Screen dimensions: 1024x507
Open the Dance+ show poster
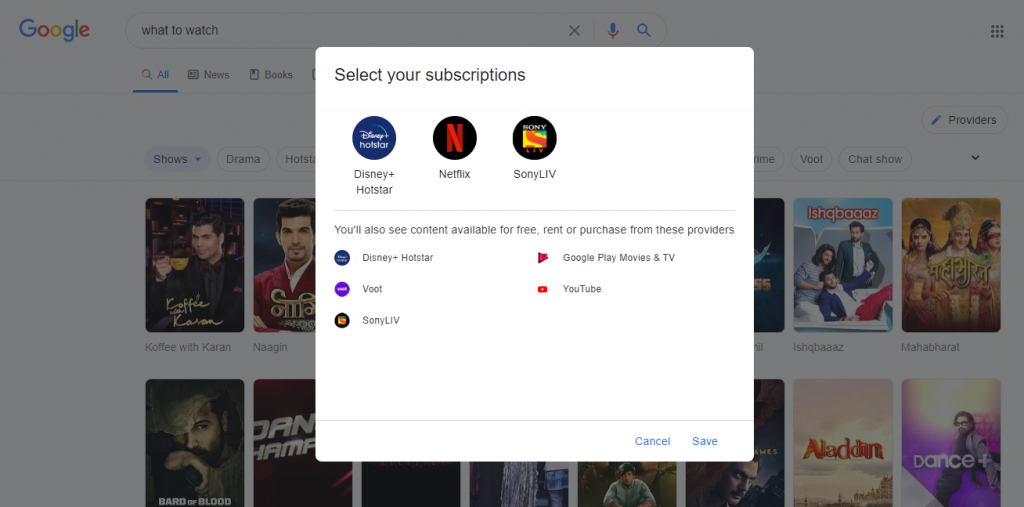[x=951, y=443]
